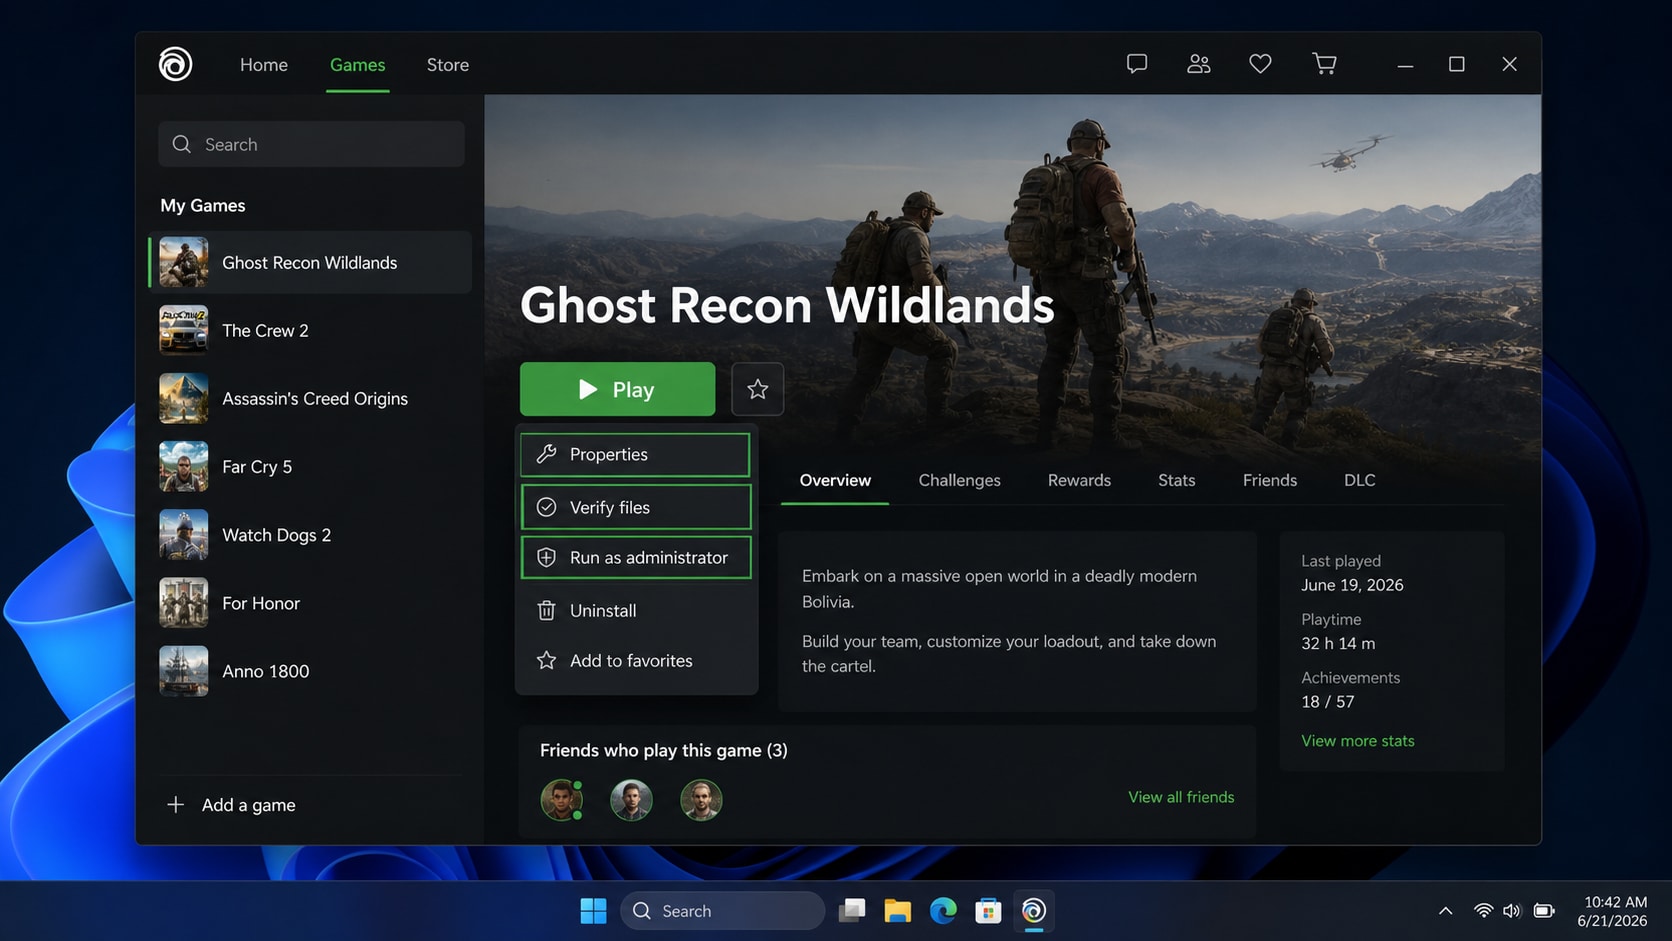The width and height of the screenshot is (1672, 941).
Task: Click the plus icon for Add a game
Action: click(x=175, y=805)
